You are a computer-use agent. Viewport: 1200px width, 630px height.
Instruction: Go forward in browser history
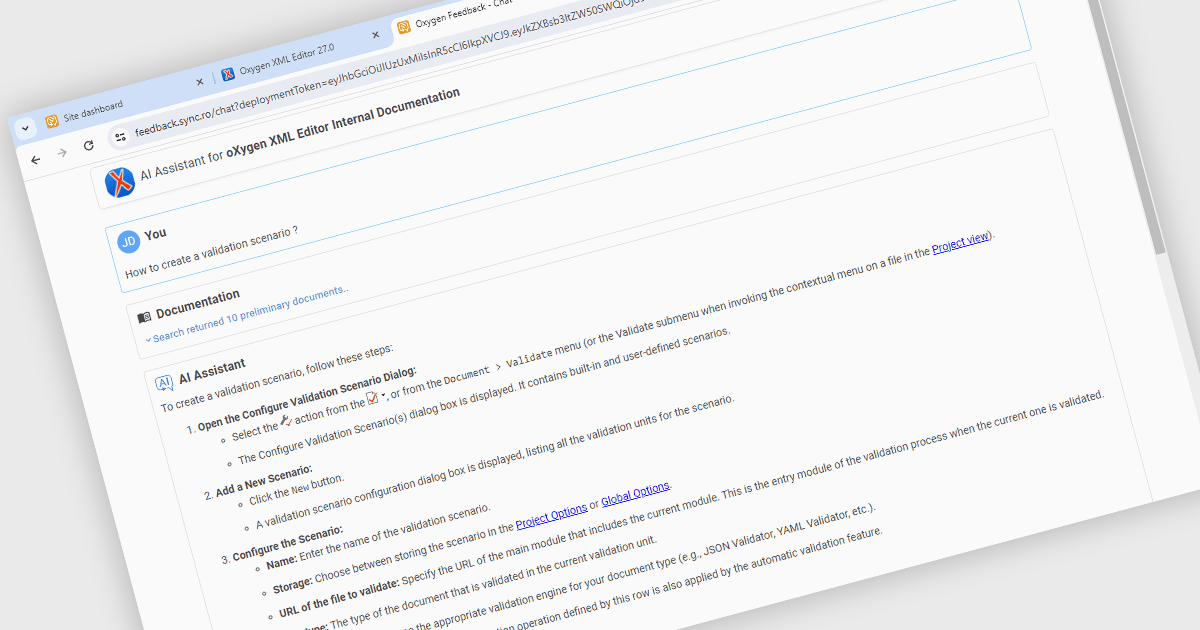[x=62, y=152]
